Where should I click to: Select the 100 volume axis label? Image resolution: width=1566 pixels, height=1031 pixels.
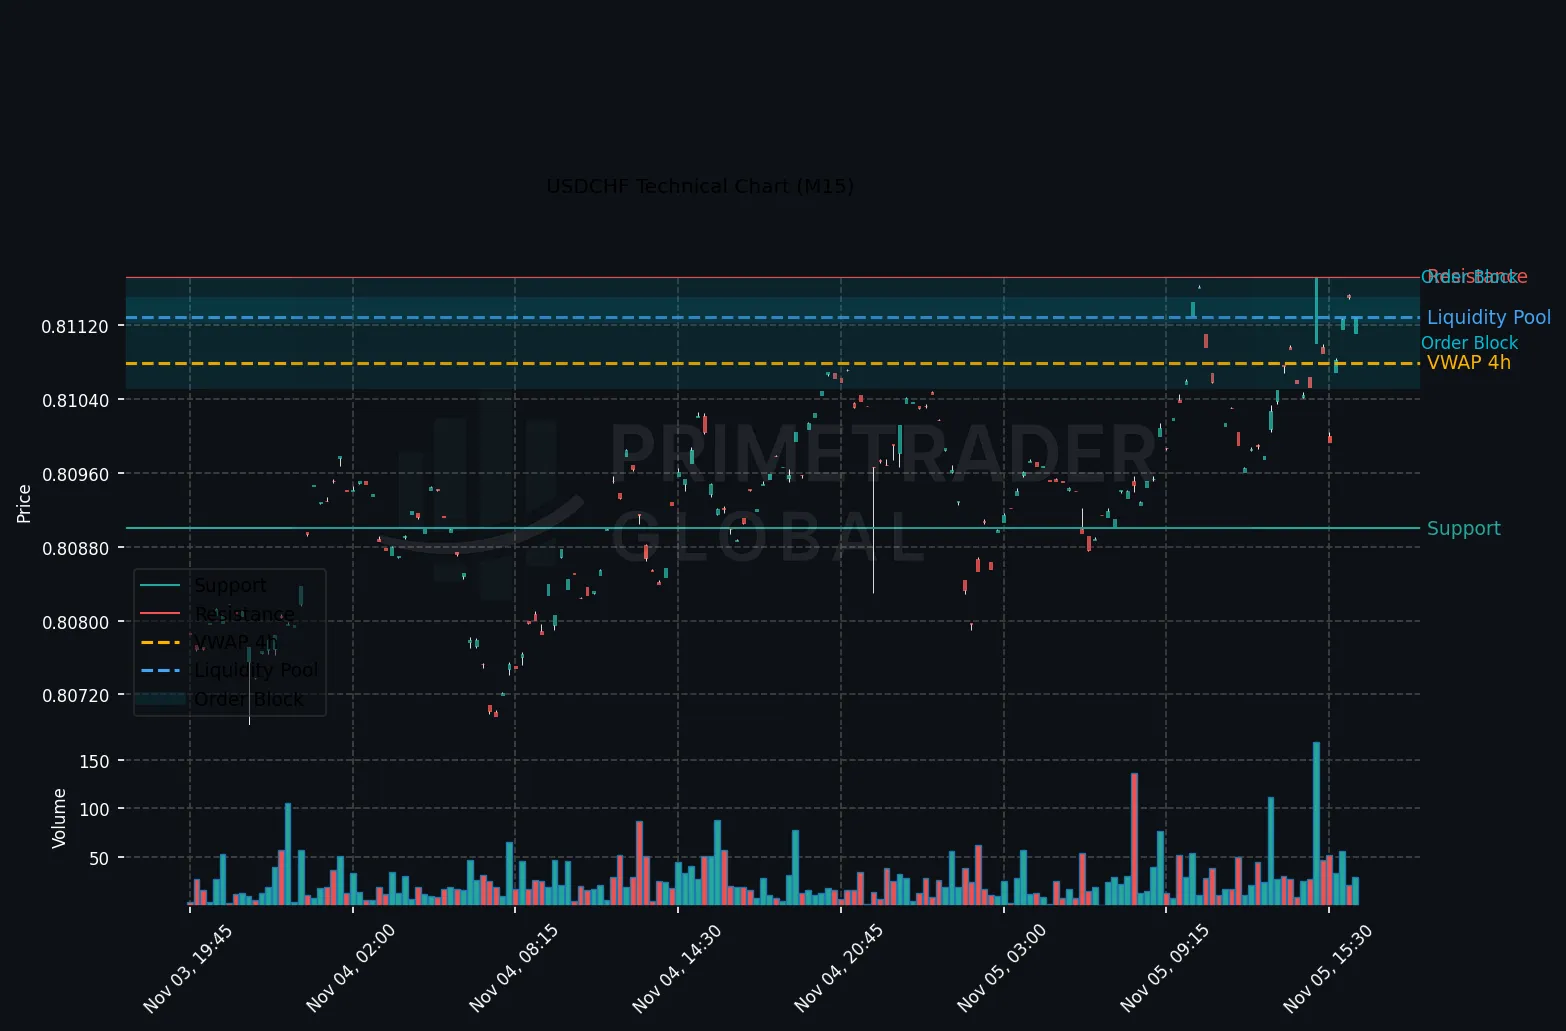tap(94, 810)
